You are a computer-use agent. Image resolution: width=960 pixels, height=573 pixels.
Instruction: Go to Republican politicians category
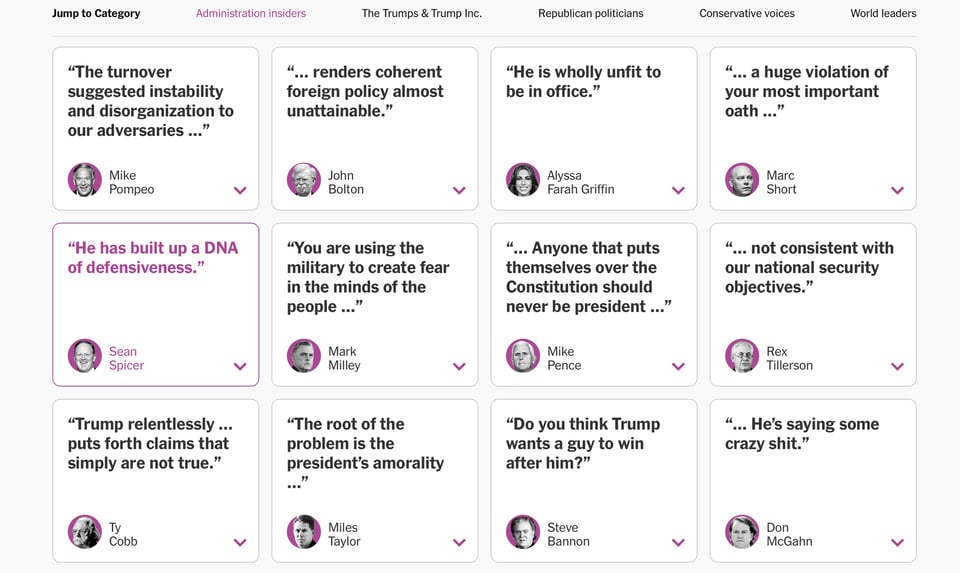(591, 14)
